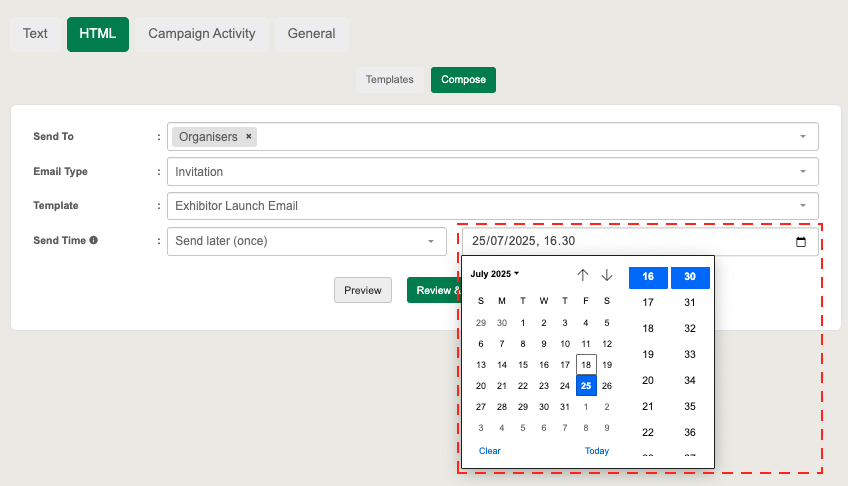Go to previous month with up arrow
The height and width of the screenshot is (486, 848).
(583, 275)
